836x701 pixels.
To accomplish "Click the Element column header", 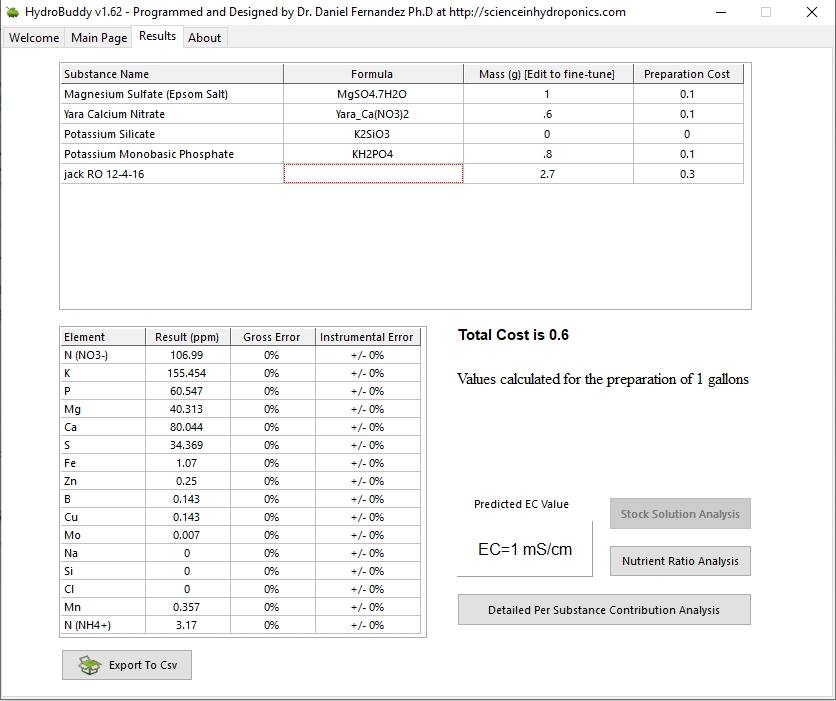I will click(103, 336).
